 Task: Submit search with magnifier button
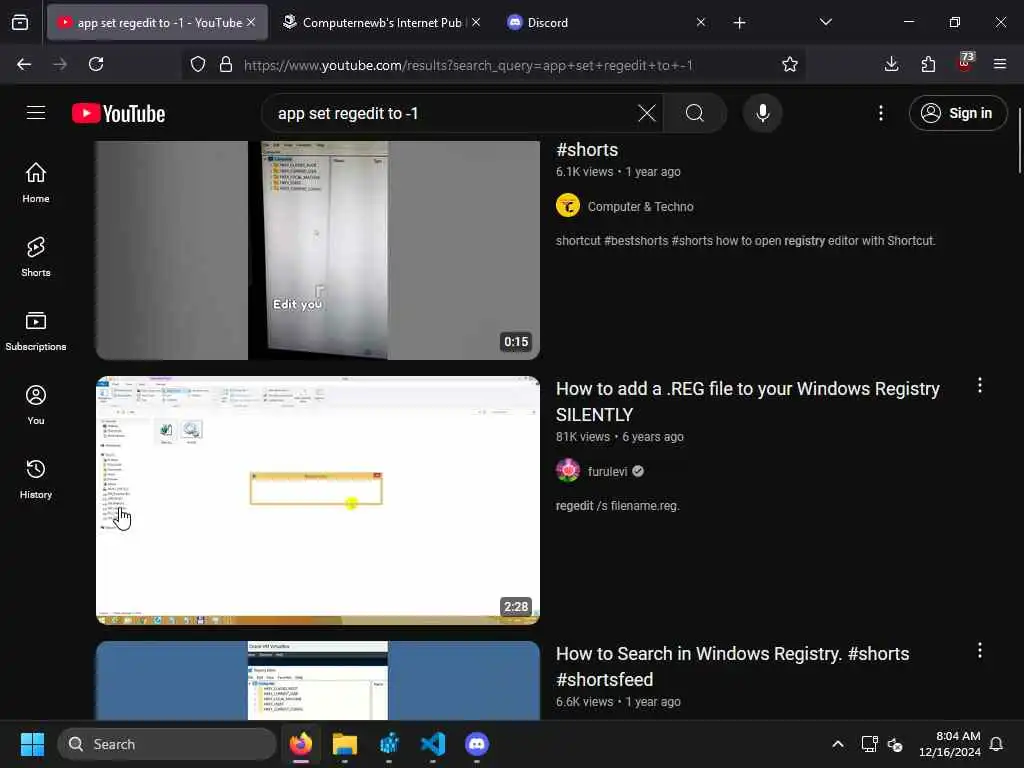tap(695, 113)
